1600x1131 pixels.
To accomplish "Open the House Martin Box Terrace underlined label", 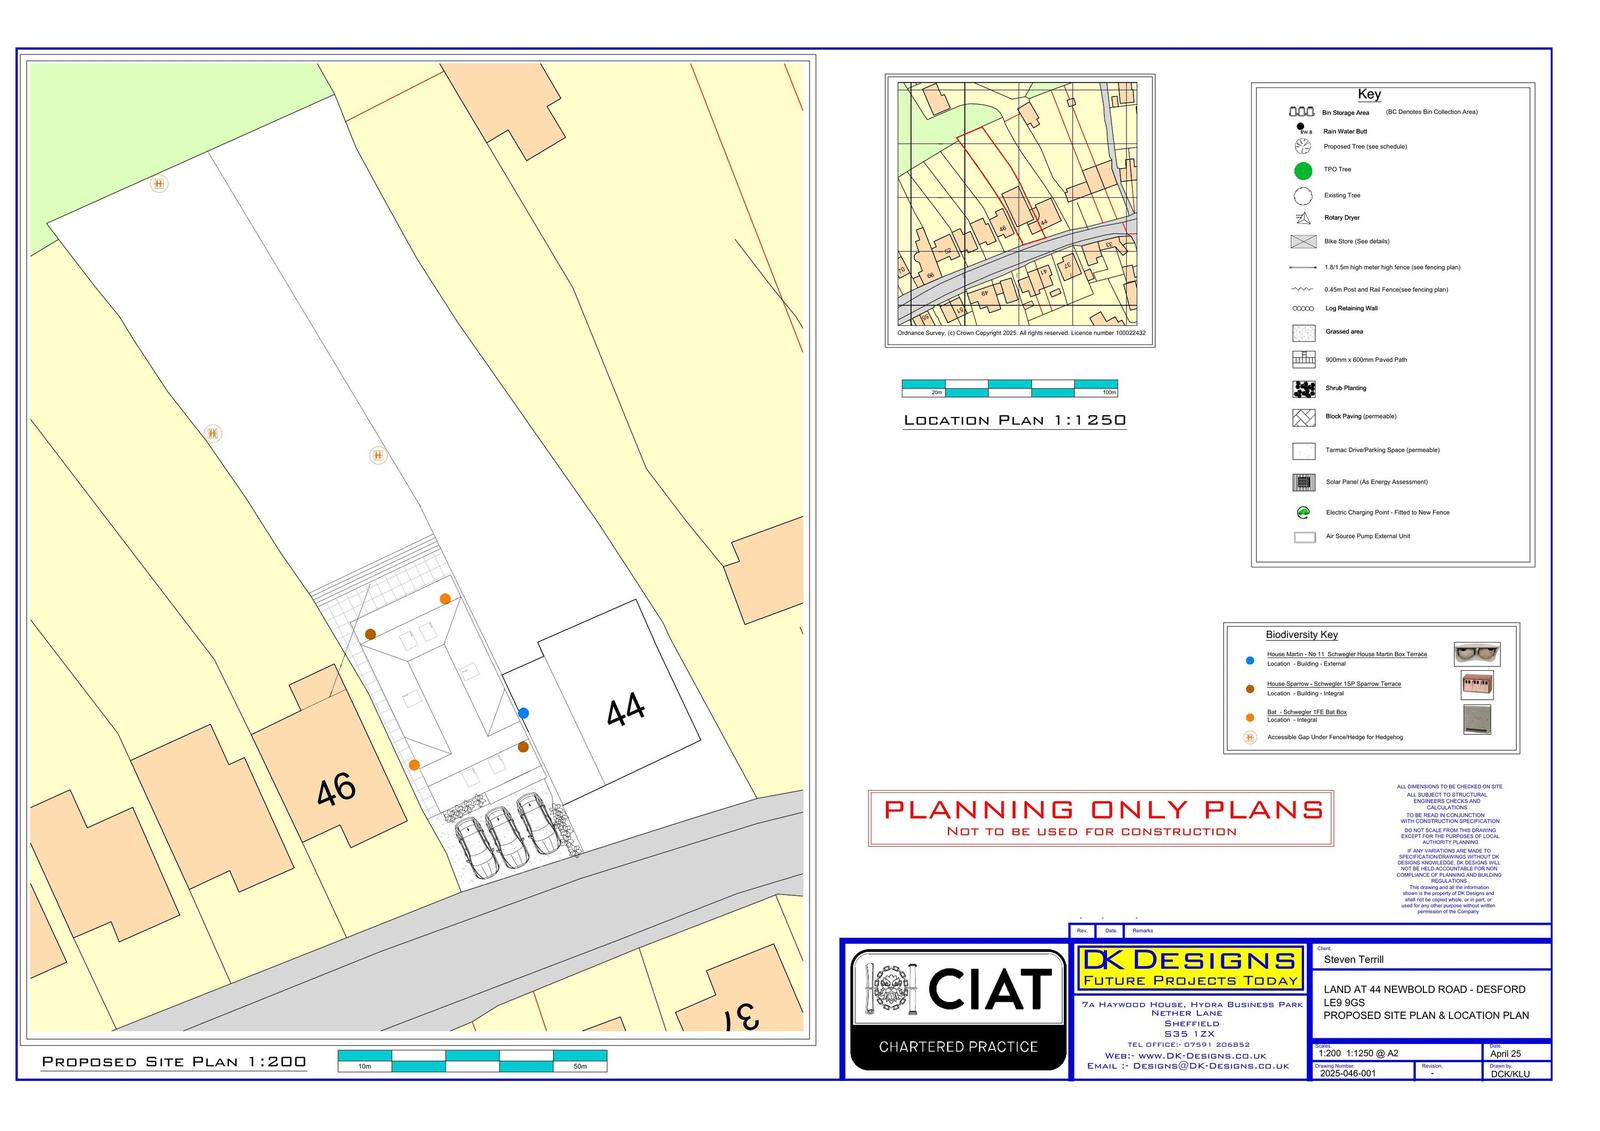I will 1346,654.
